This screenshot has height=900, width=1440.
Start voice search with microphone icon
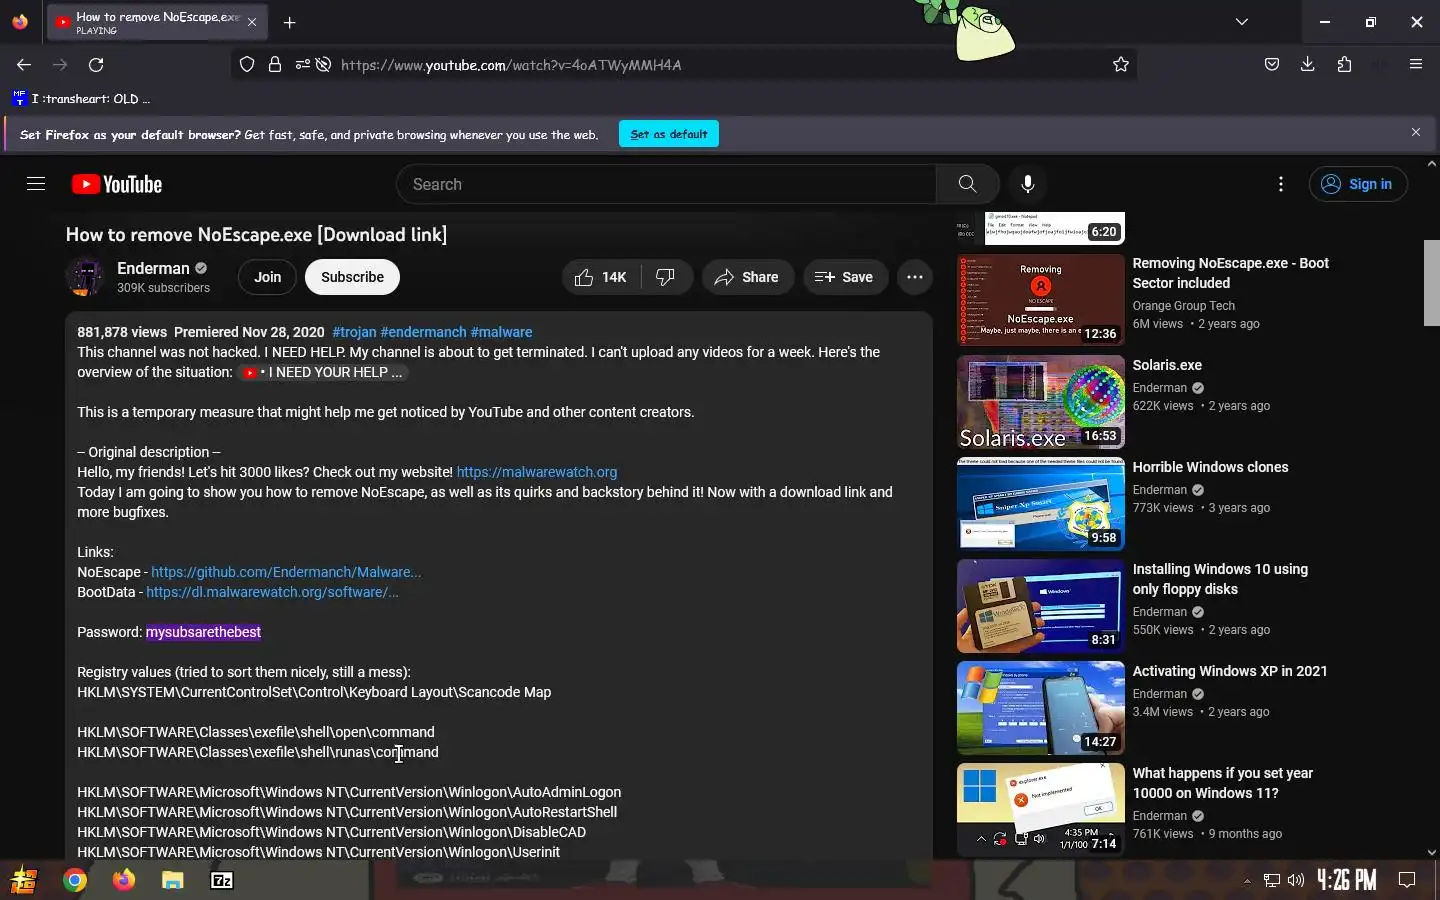tap(1028, 184)
